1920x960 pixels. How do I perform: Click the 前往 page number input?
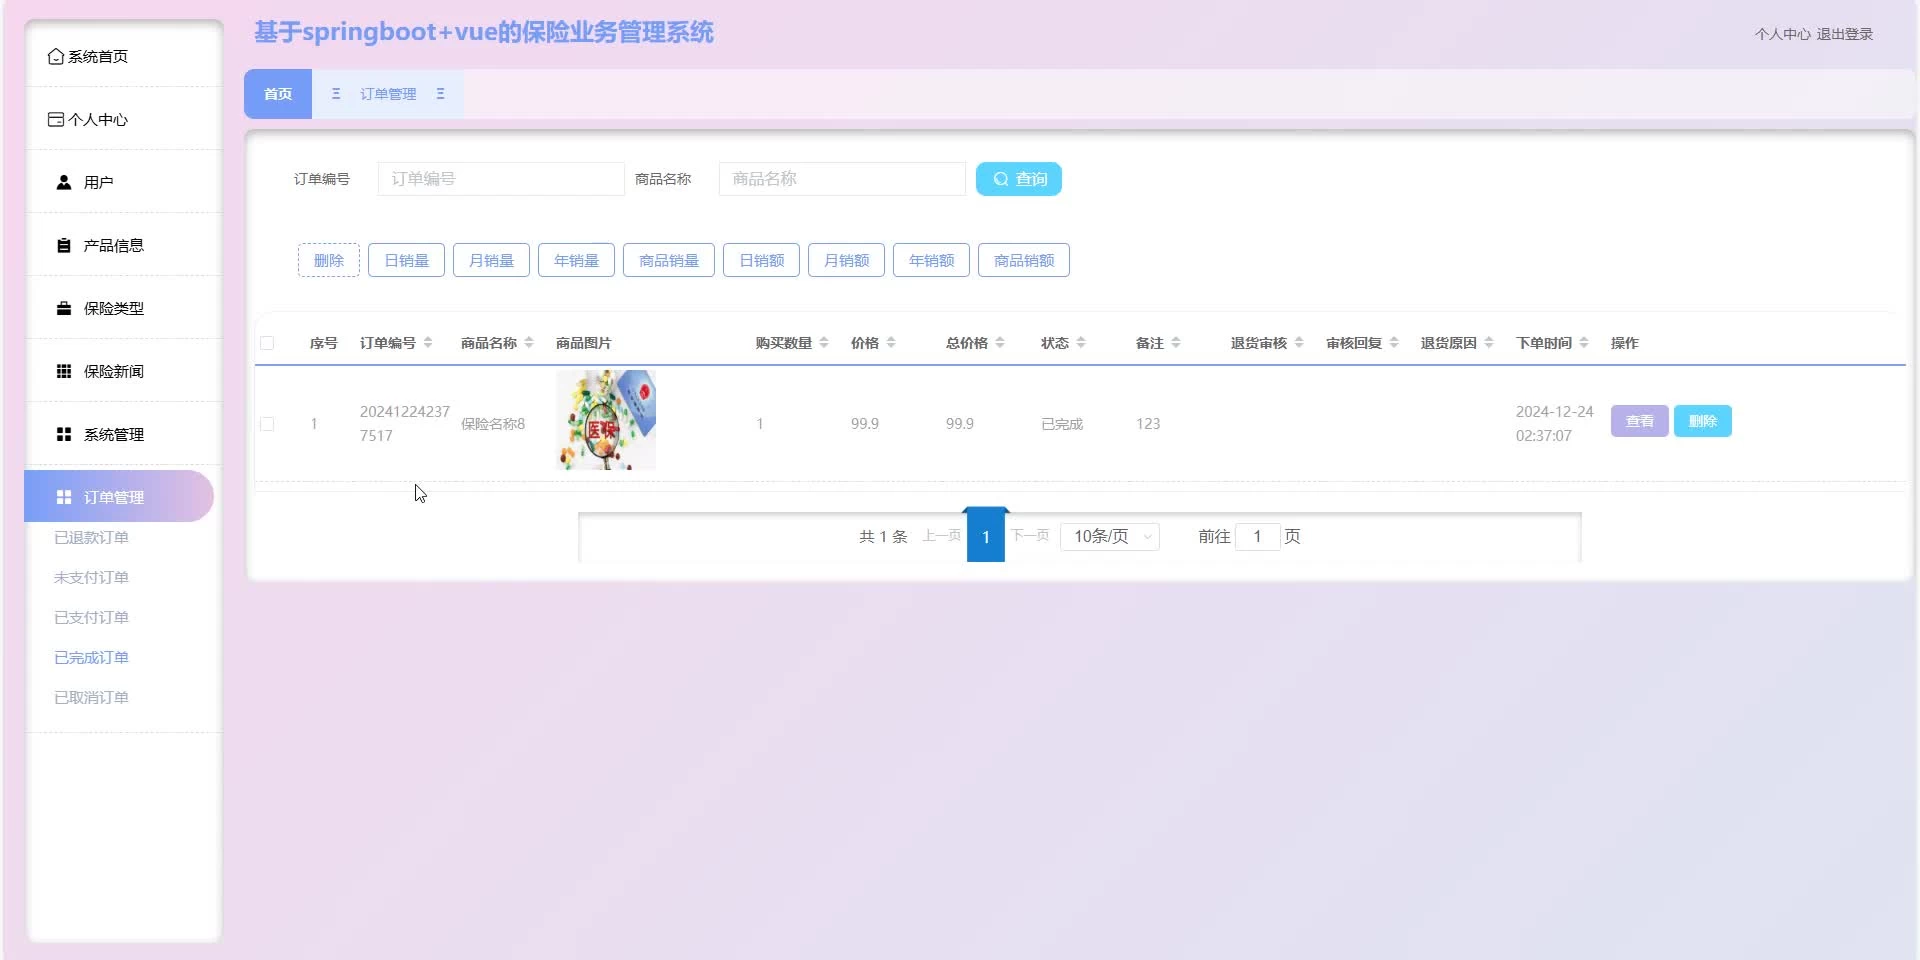point(1257,537)
